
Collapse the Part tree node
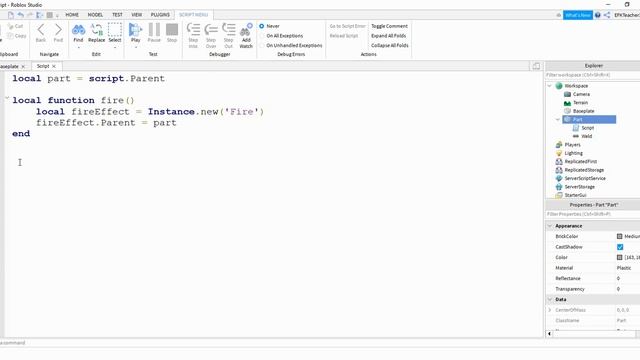point(558,120)
